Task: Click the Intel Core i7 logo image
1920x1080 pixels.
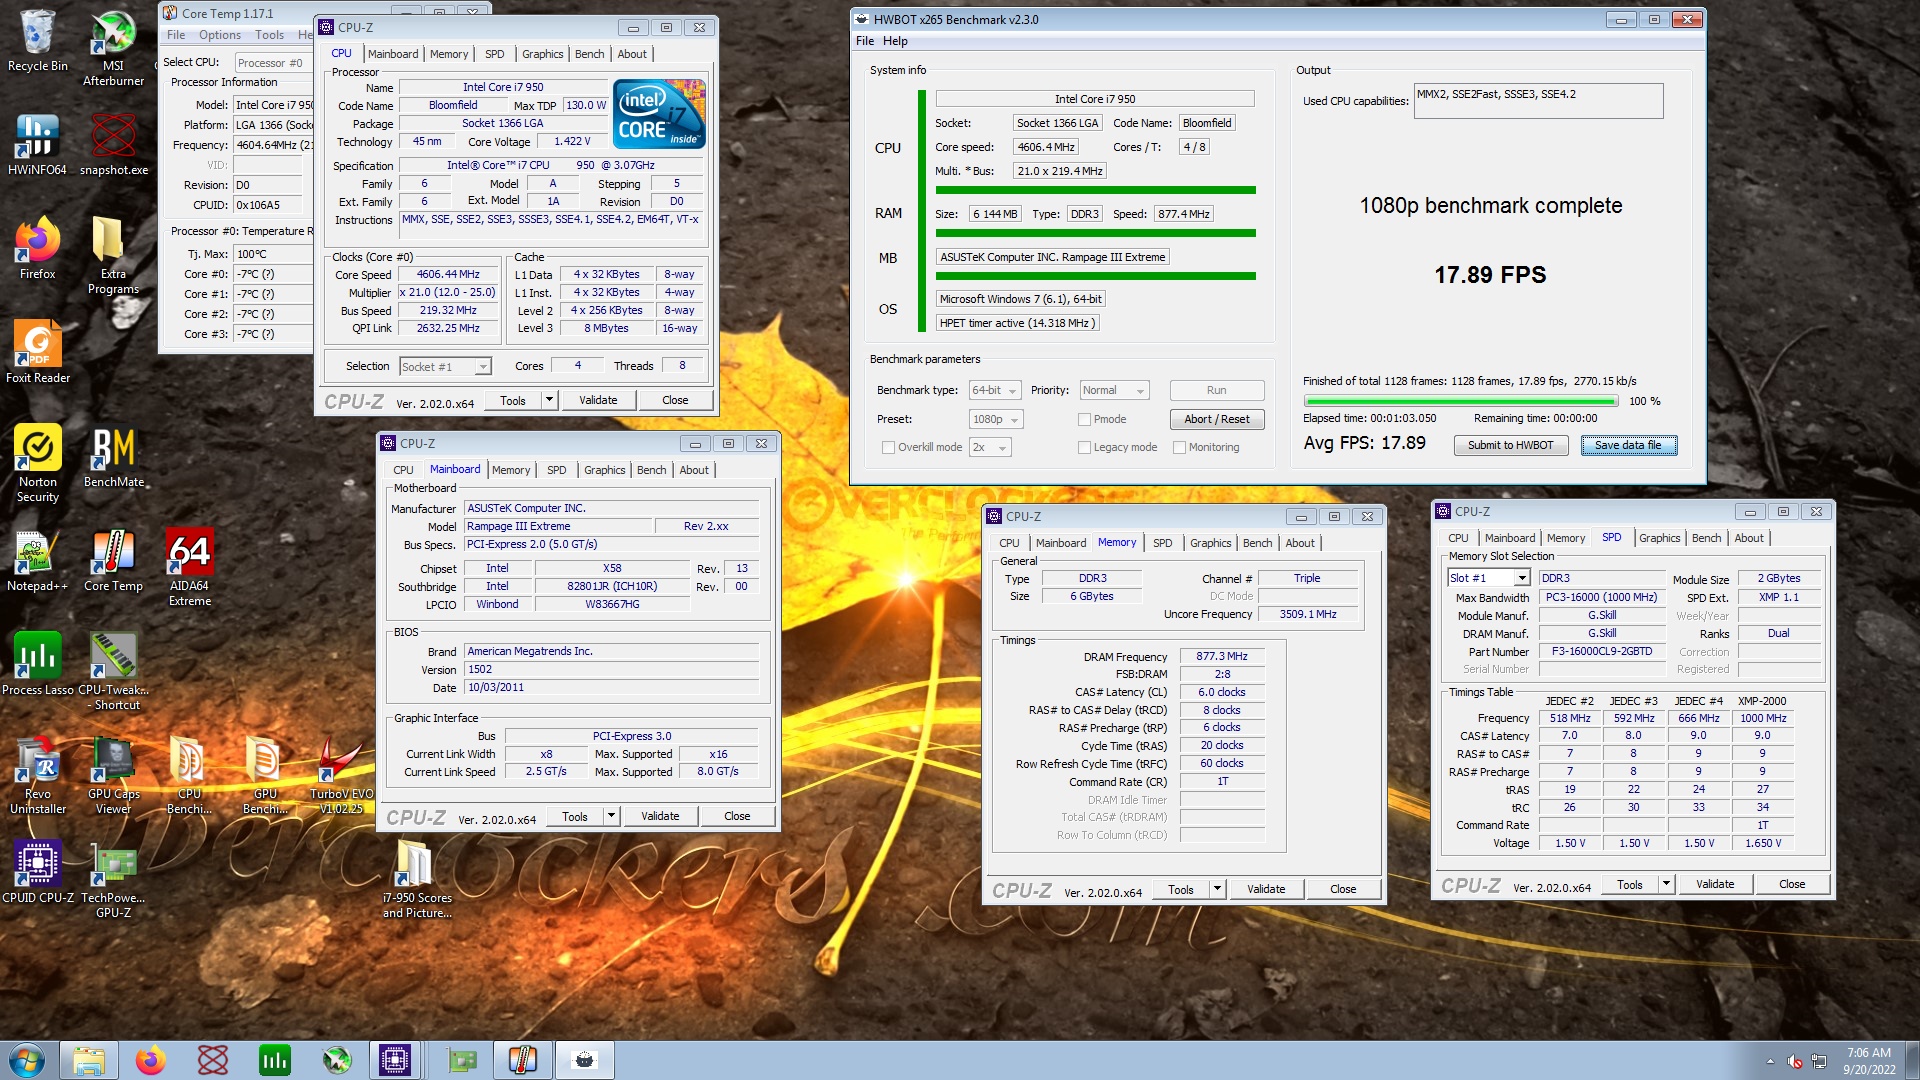Action: point(660,115)
